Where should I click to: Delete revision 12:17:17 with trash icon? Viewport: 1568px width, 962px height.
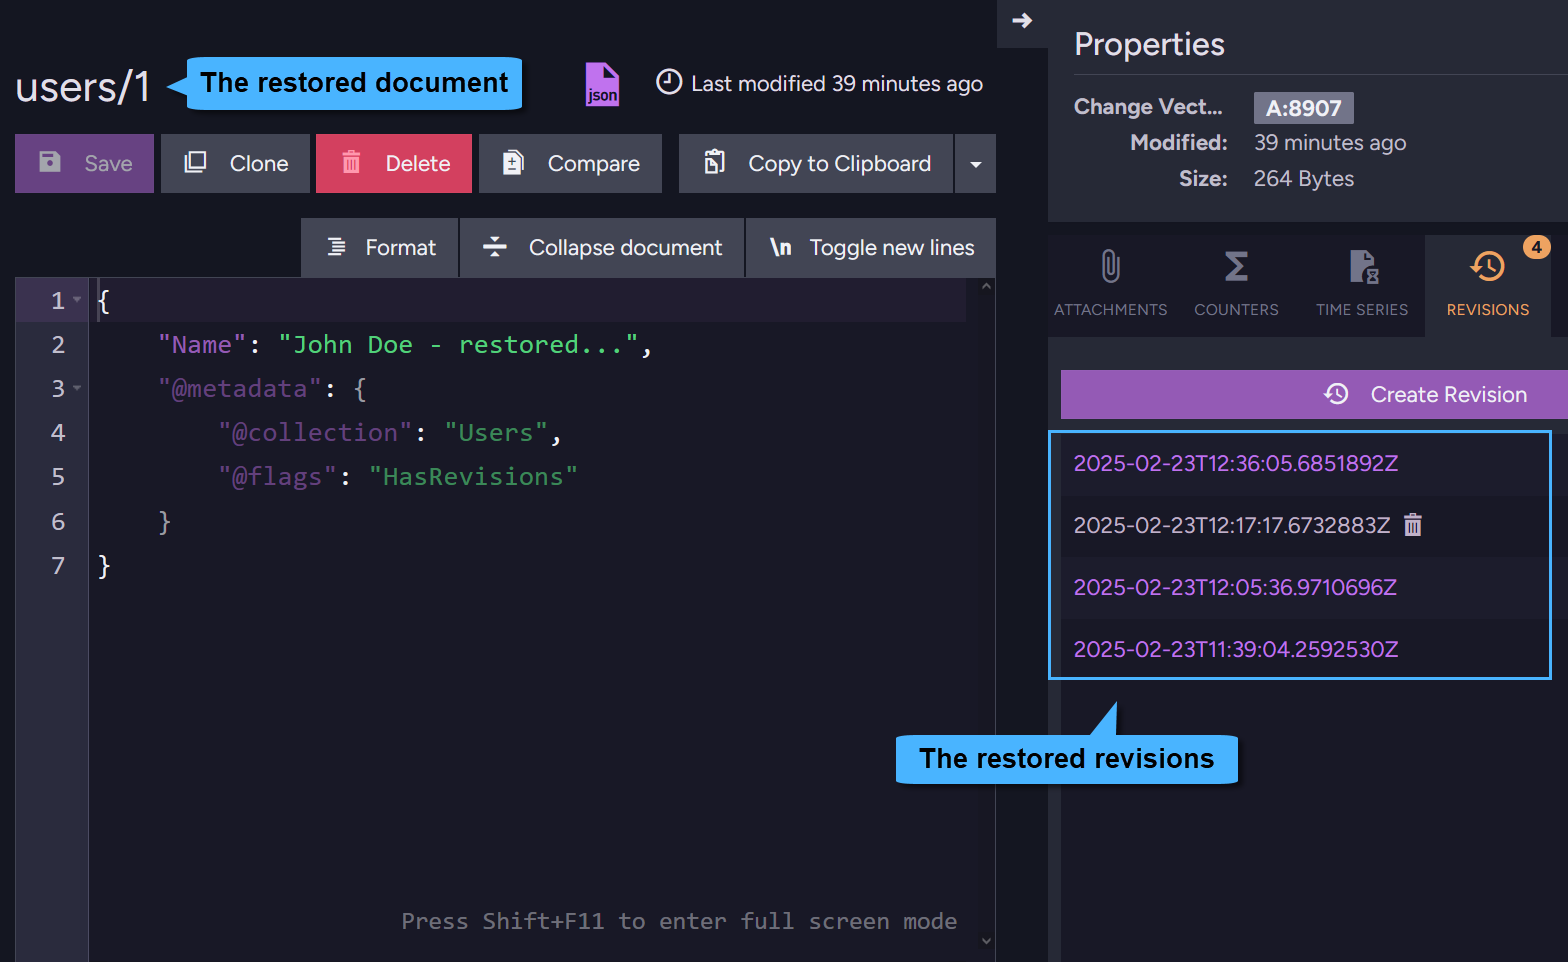tap(1413, 525)
